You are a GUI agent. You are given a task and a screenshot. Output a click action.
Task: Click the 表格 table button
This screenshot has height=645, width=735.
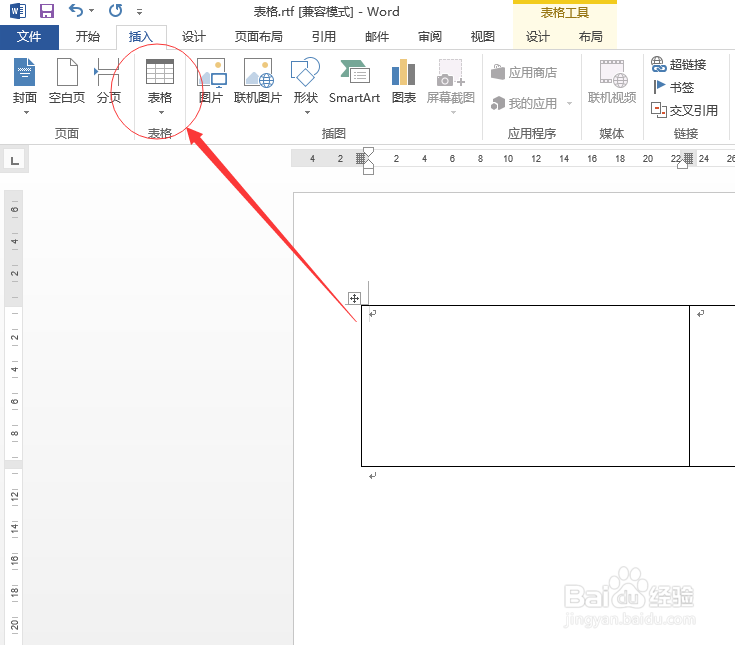160,81
